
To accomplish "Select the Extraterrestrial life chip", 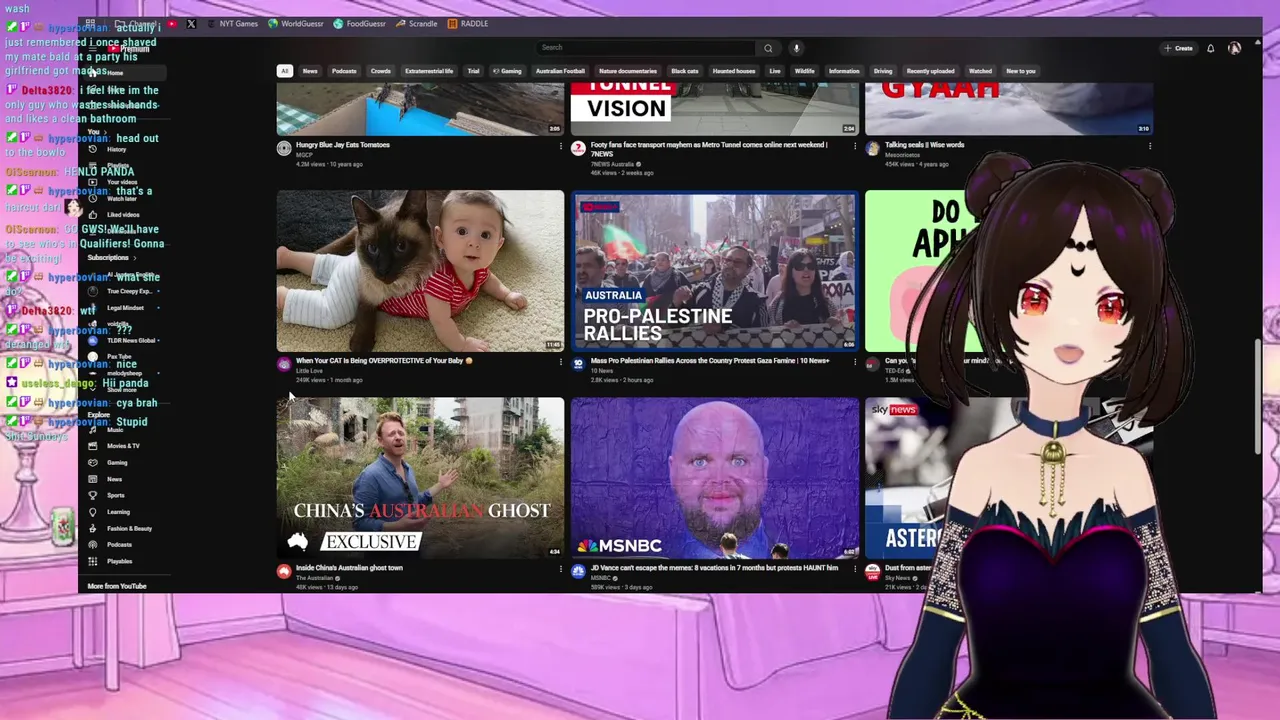I will coord(429,71).
